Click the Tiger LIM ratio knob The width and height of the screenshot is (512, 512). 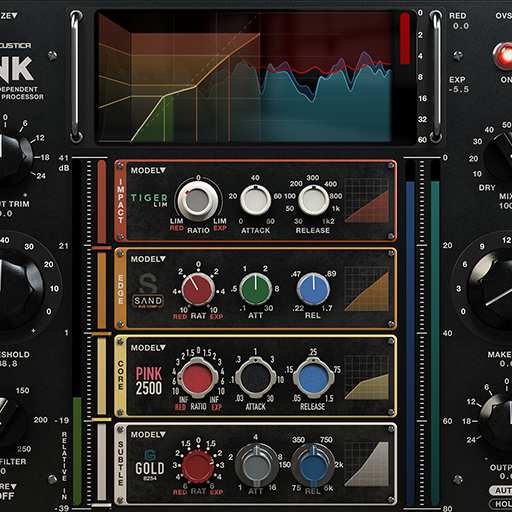click(197, 201)
